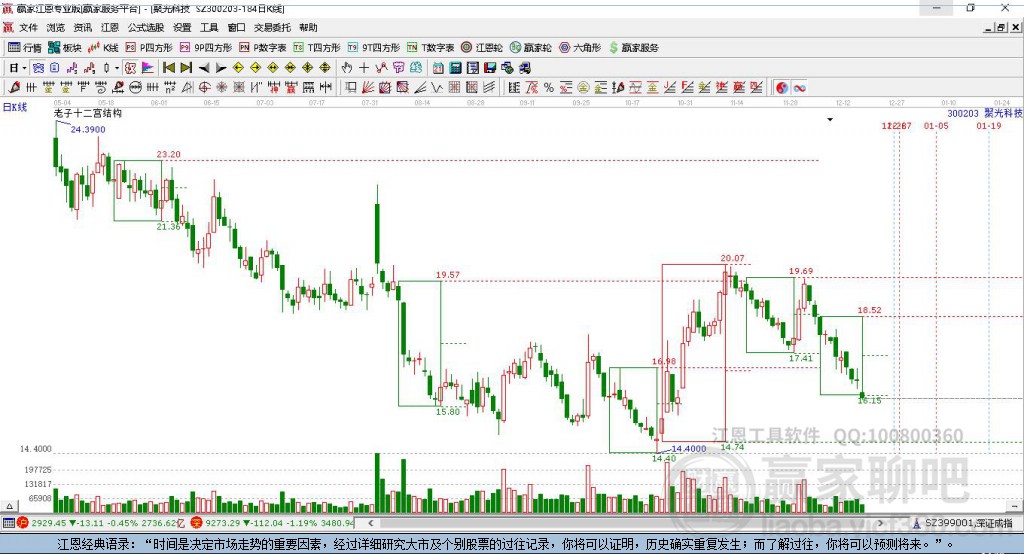Click the 01-19 date marker label

click(989, 125)
